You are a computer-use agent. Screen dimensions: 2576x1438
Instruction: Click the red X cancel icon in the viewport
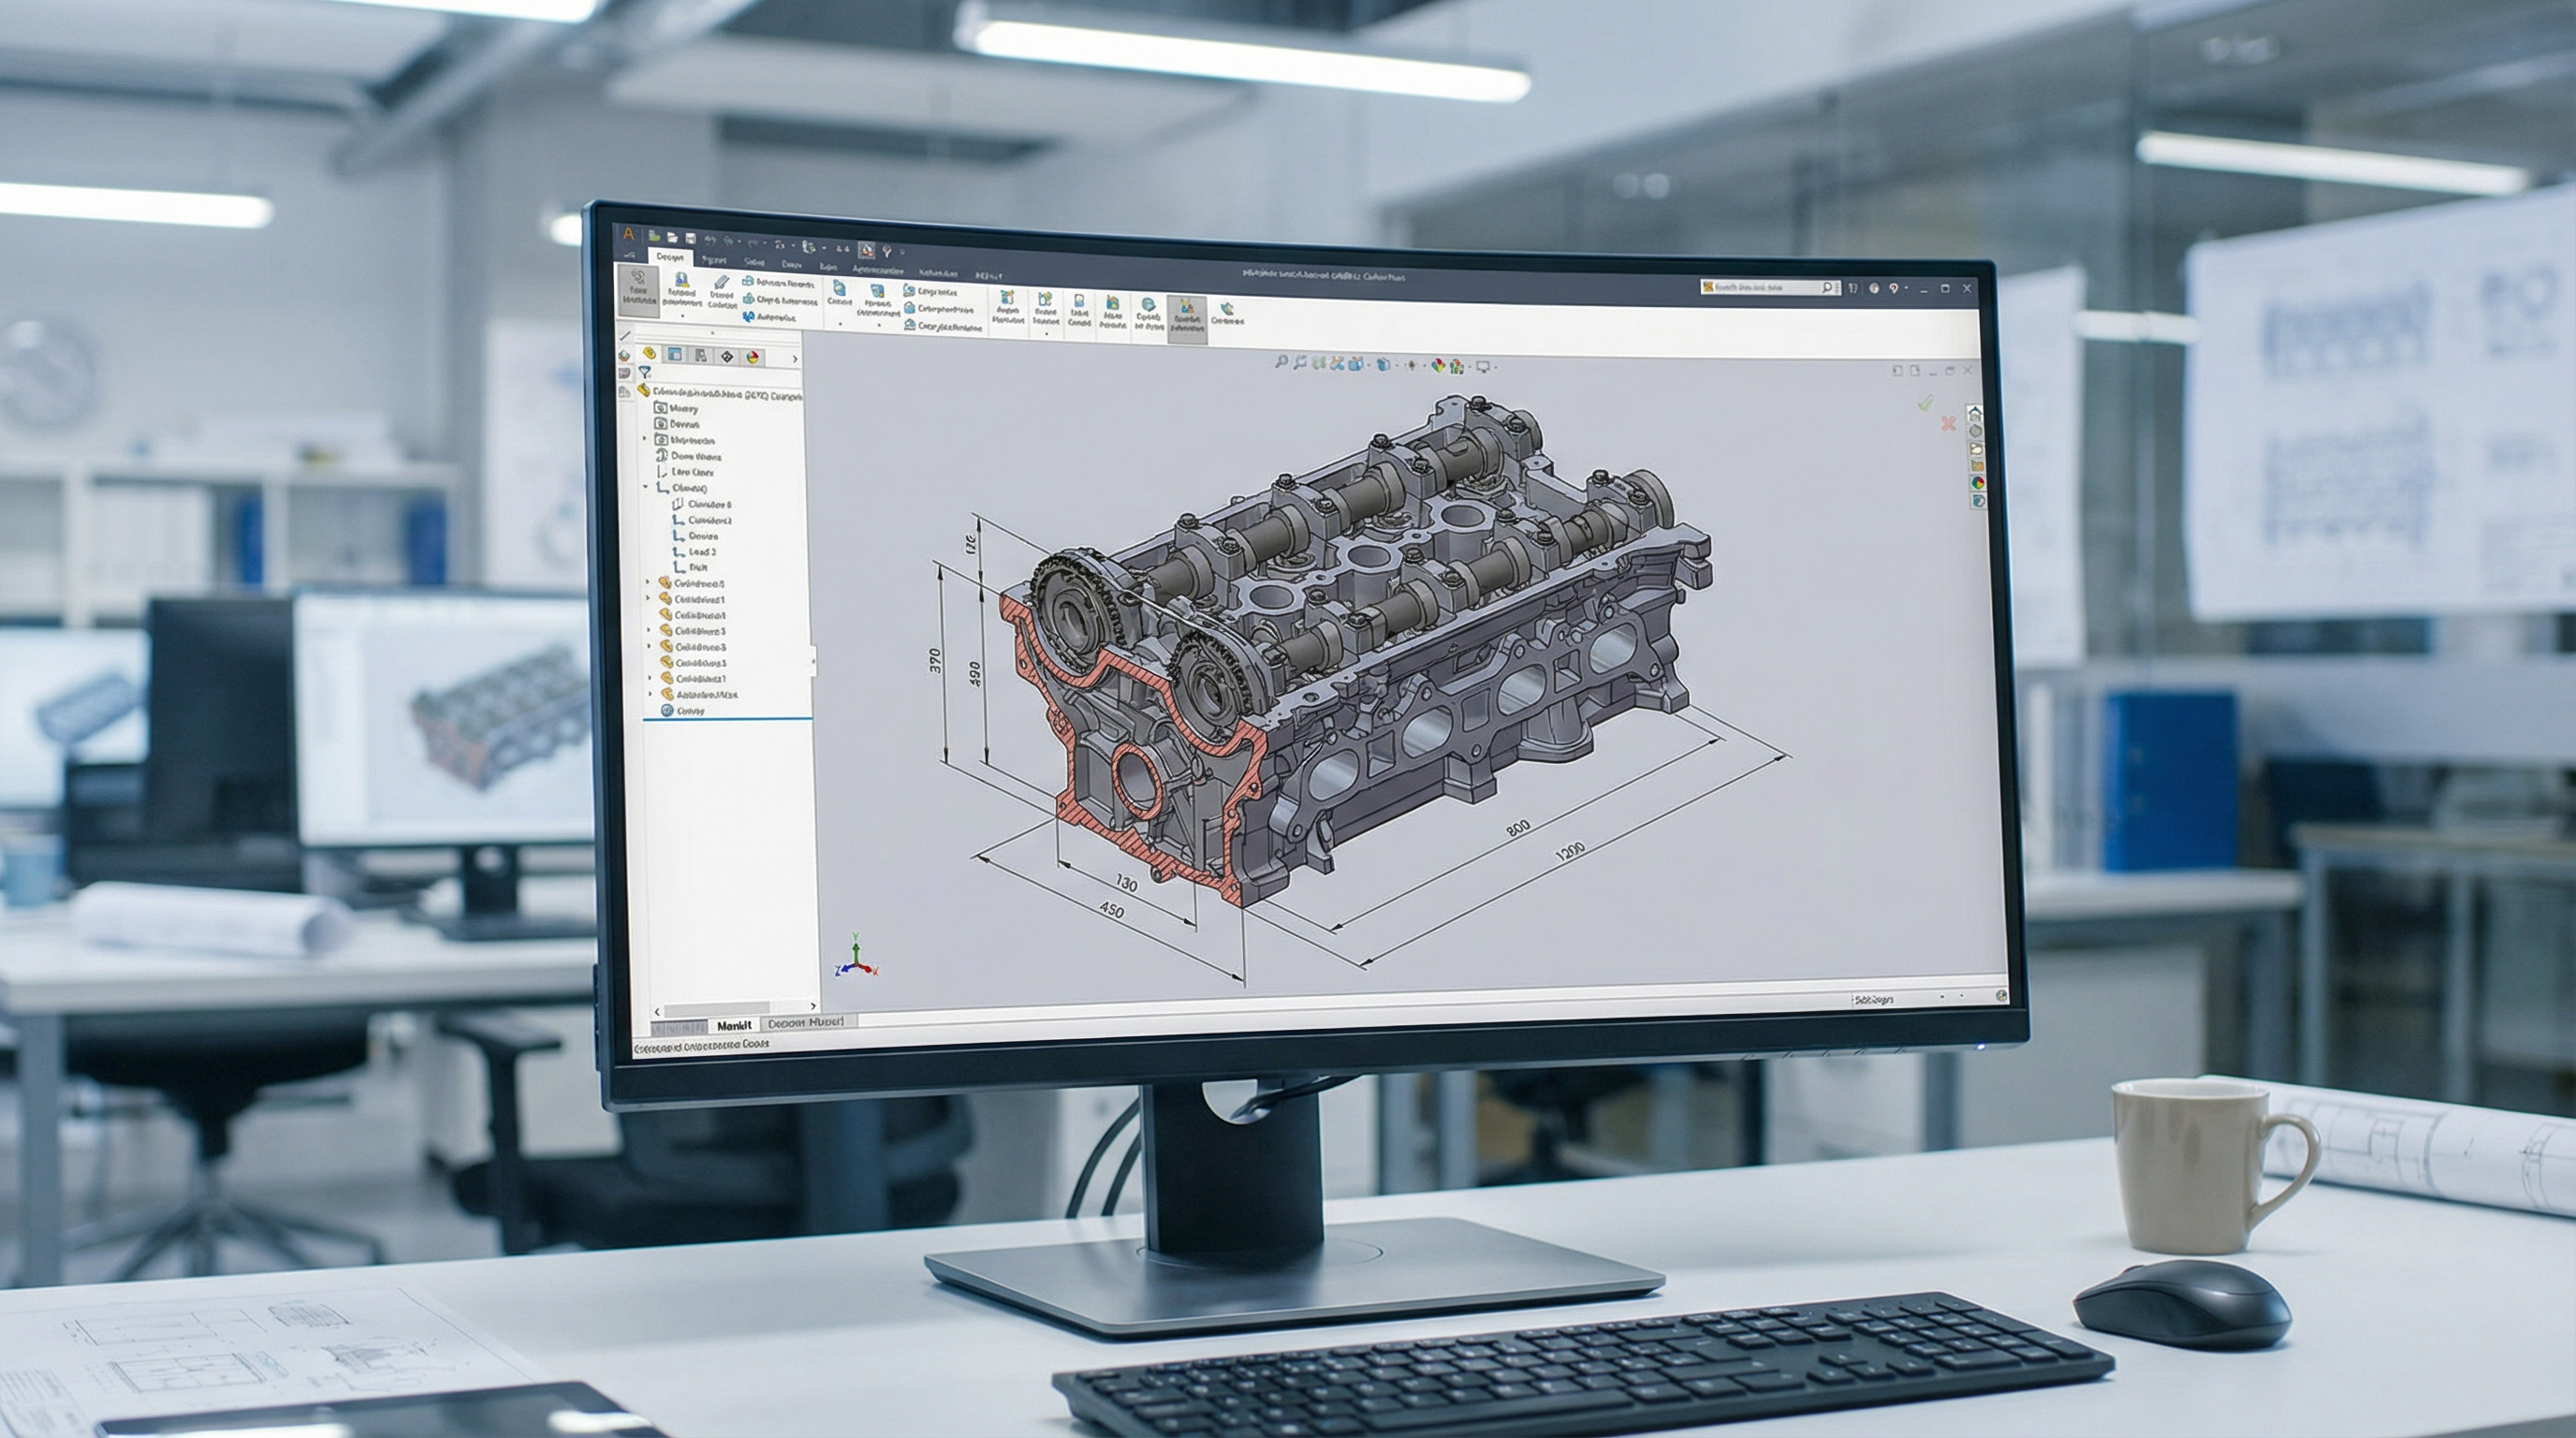(1948, 424)
